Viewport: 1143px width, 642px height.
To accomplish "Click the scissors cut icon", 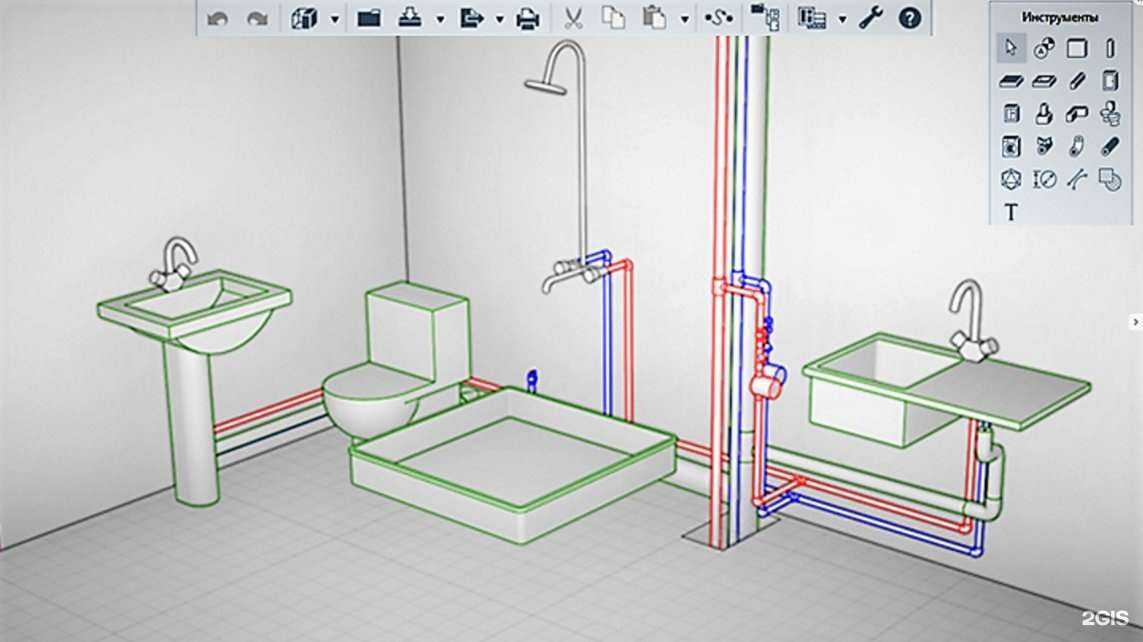I will [573, 18].
